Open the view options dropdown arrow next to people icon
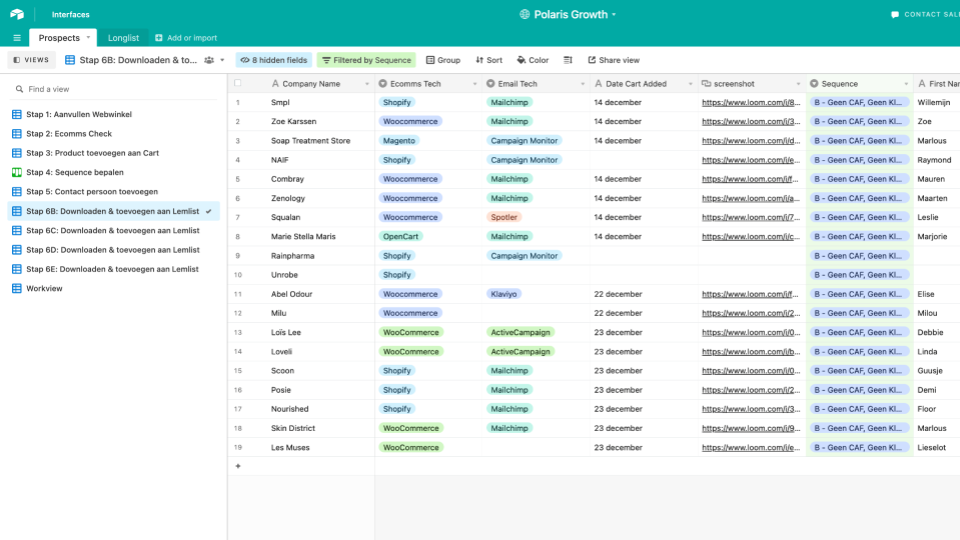 click(222, 60)
